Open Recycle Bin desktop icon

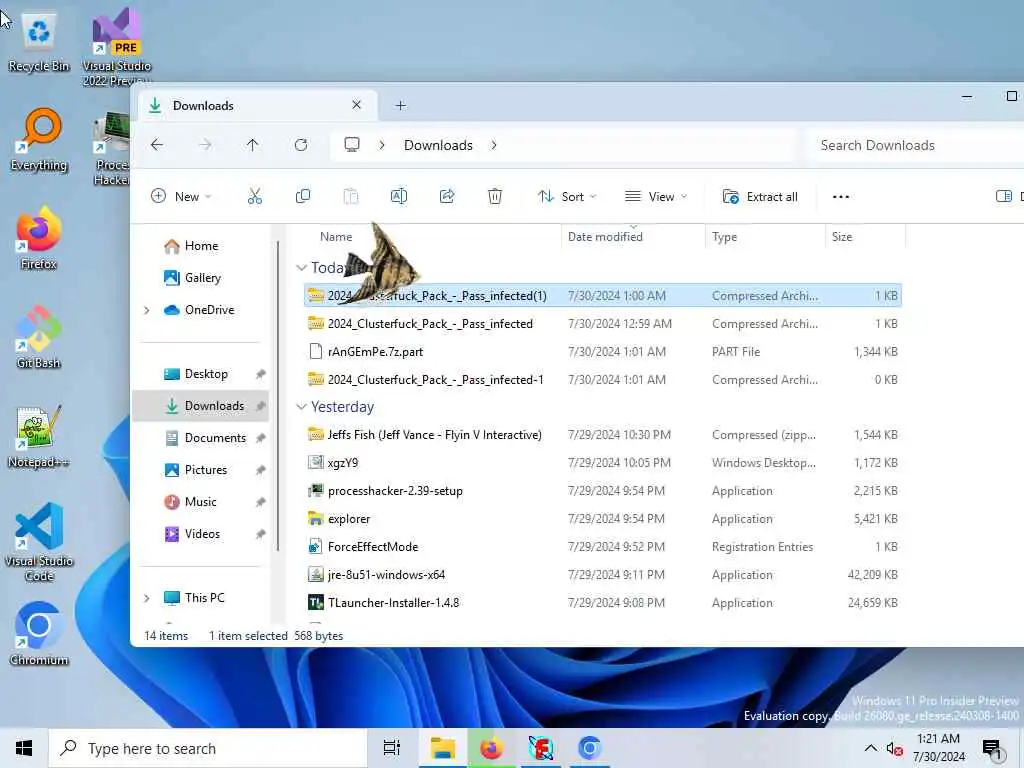click(39, 43)
